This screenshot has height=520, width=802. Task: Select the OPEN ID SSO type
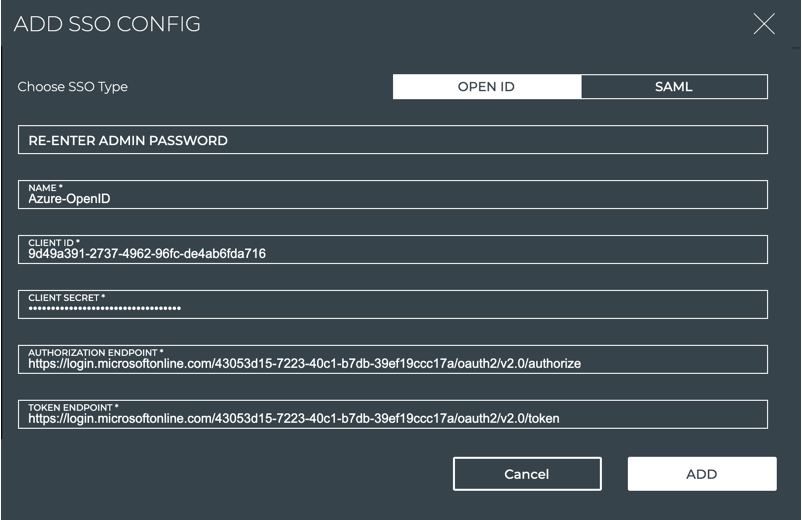(x=486, y=87)
